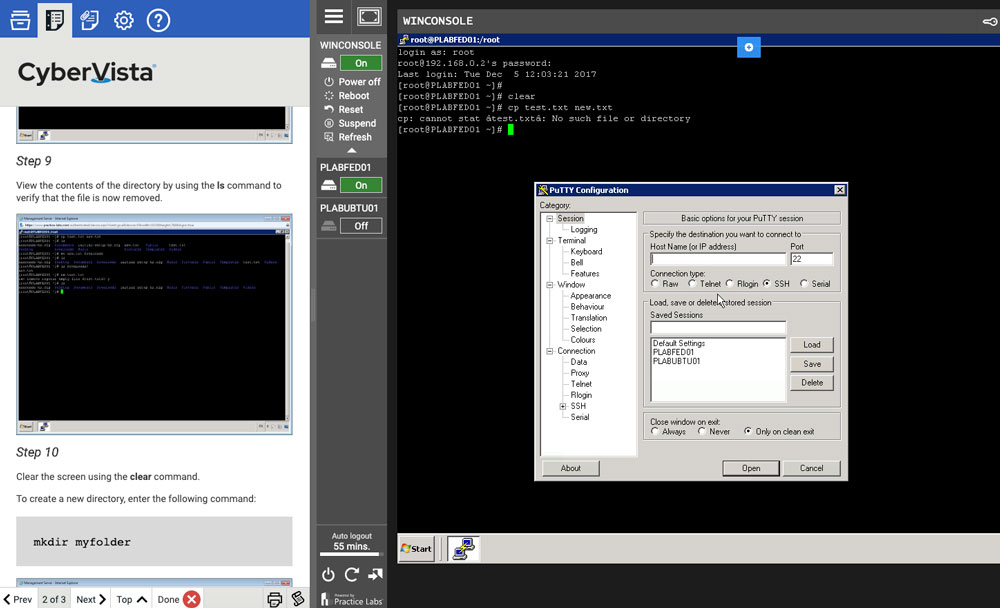Select the lab guide document tab icon
The width and height of the screenshot is (1000, 608).
pyautogui.click(x=55, y=20)
